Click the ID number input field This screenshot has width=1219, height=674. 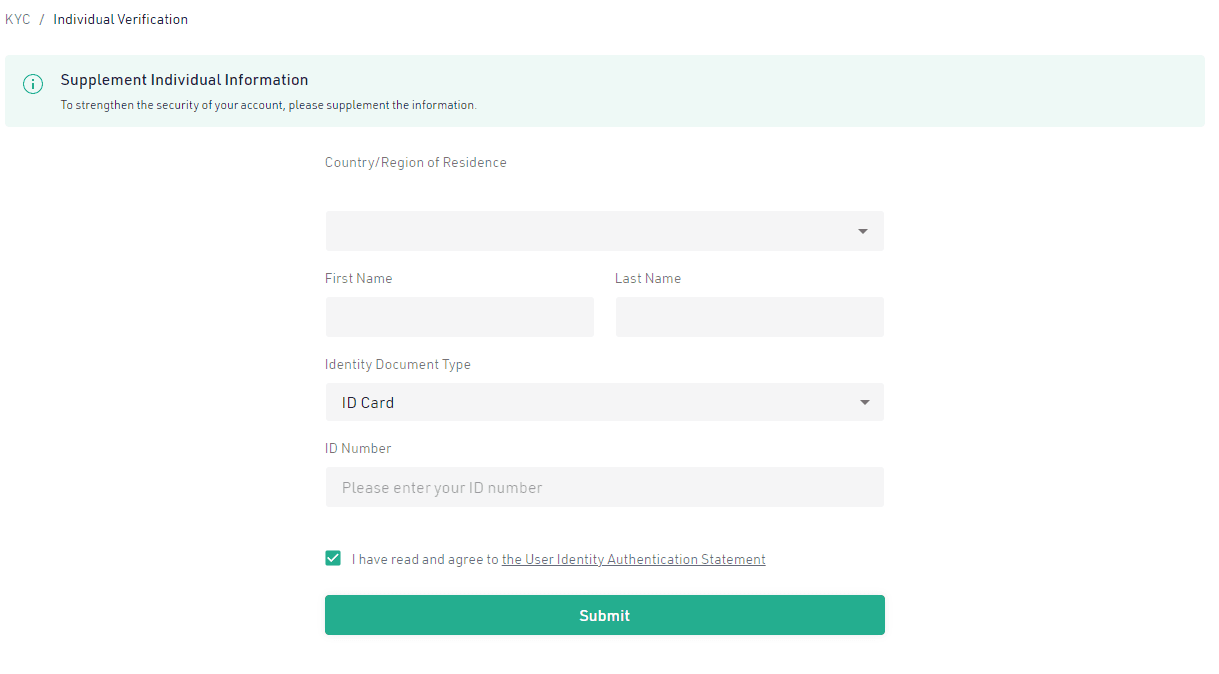(604, 487)
